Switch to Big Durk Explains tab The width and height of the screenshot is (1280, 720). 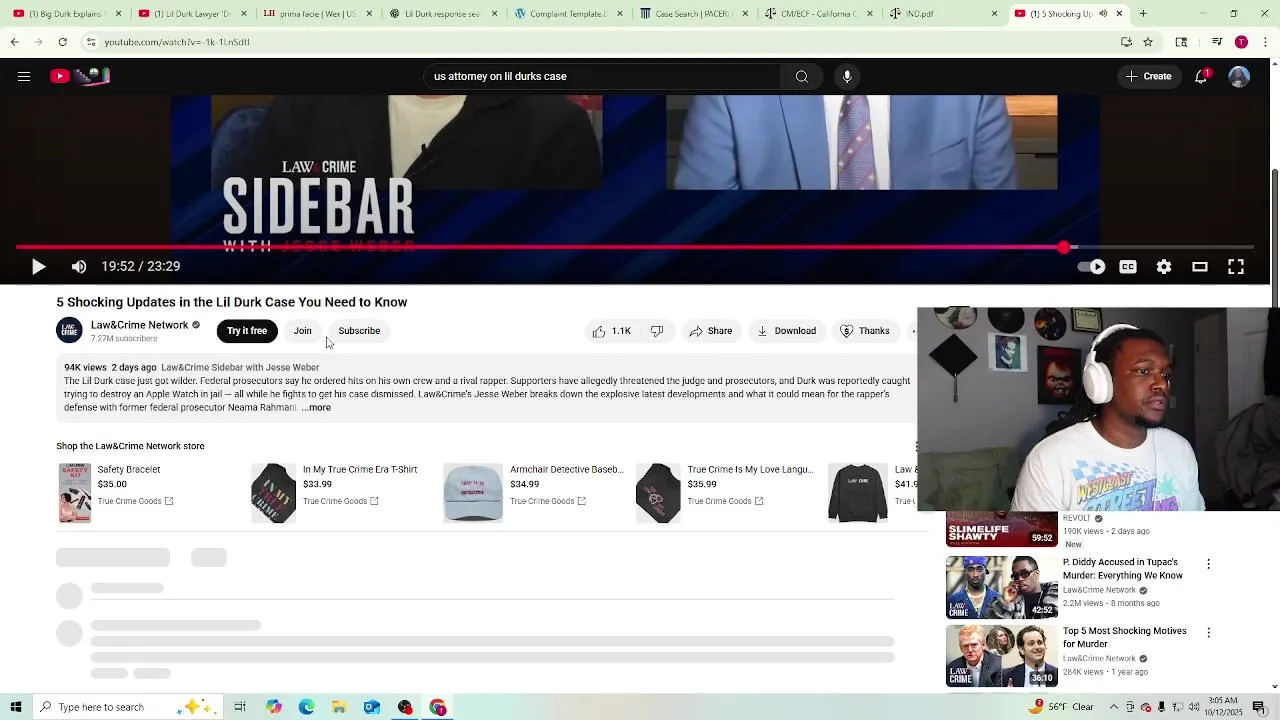pos(65,14)
